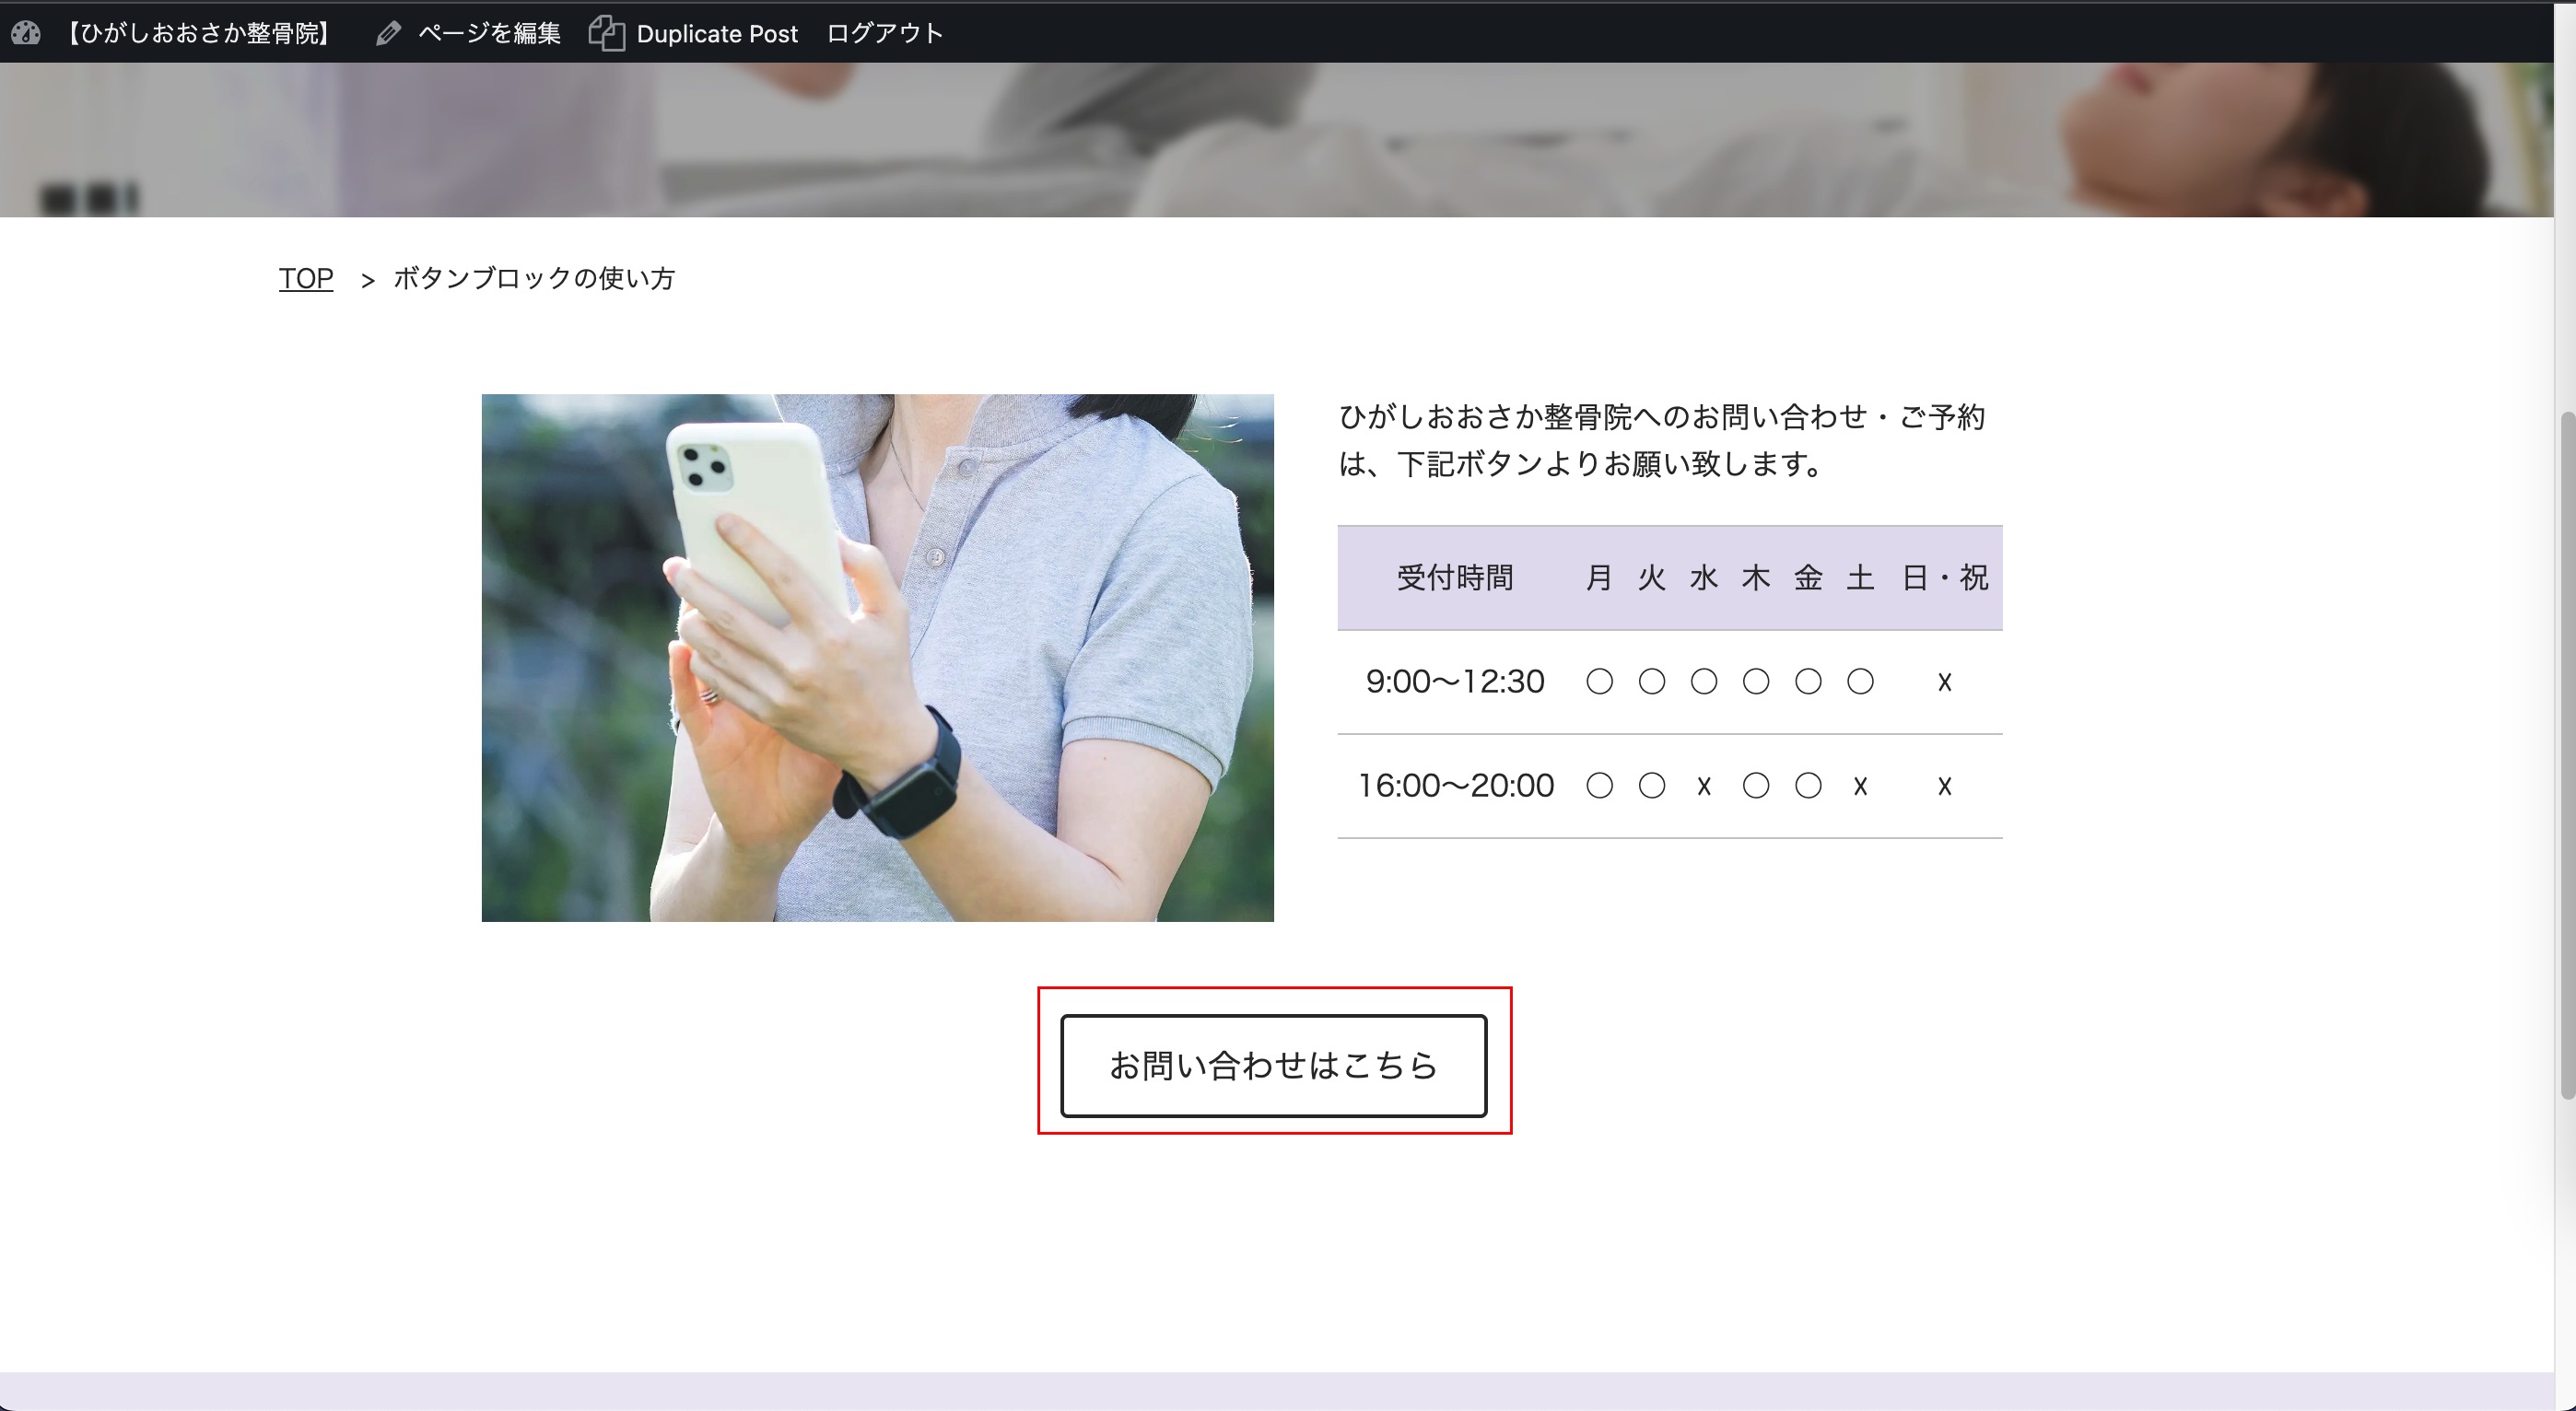The width and height of the screenshot is (2576, 1411).
Task: Click the Duplicate Post copy icon
Action: [606, 33]
